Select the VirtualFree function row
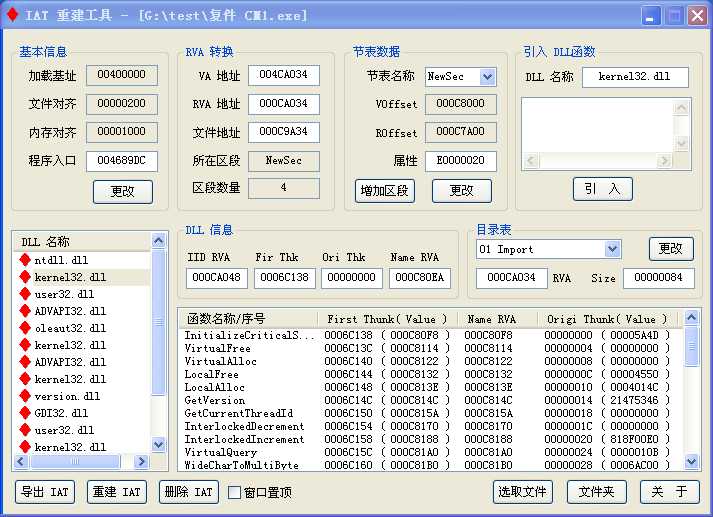713x517 pixels. (x=431, y=348)
